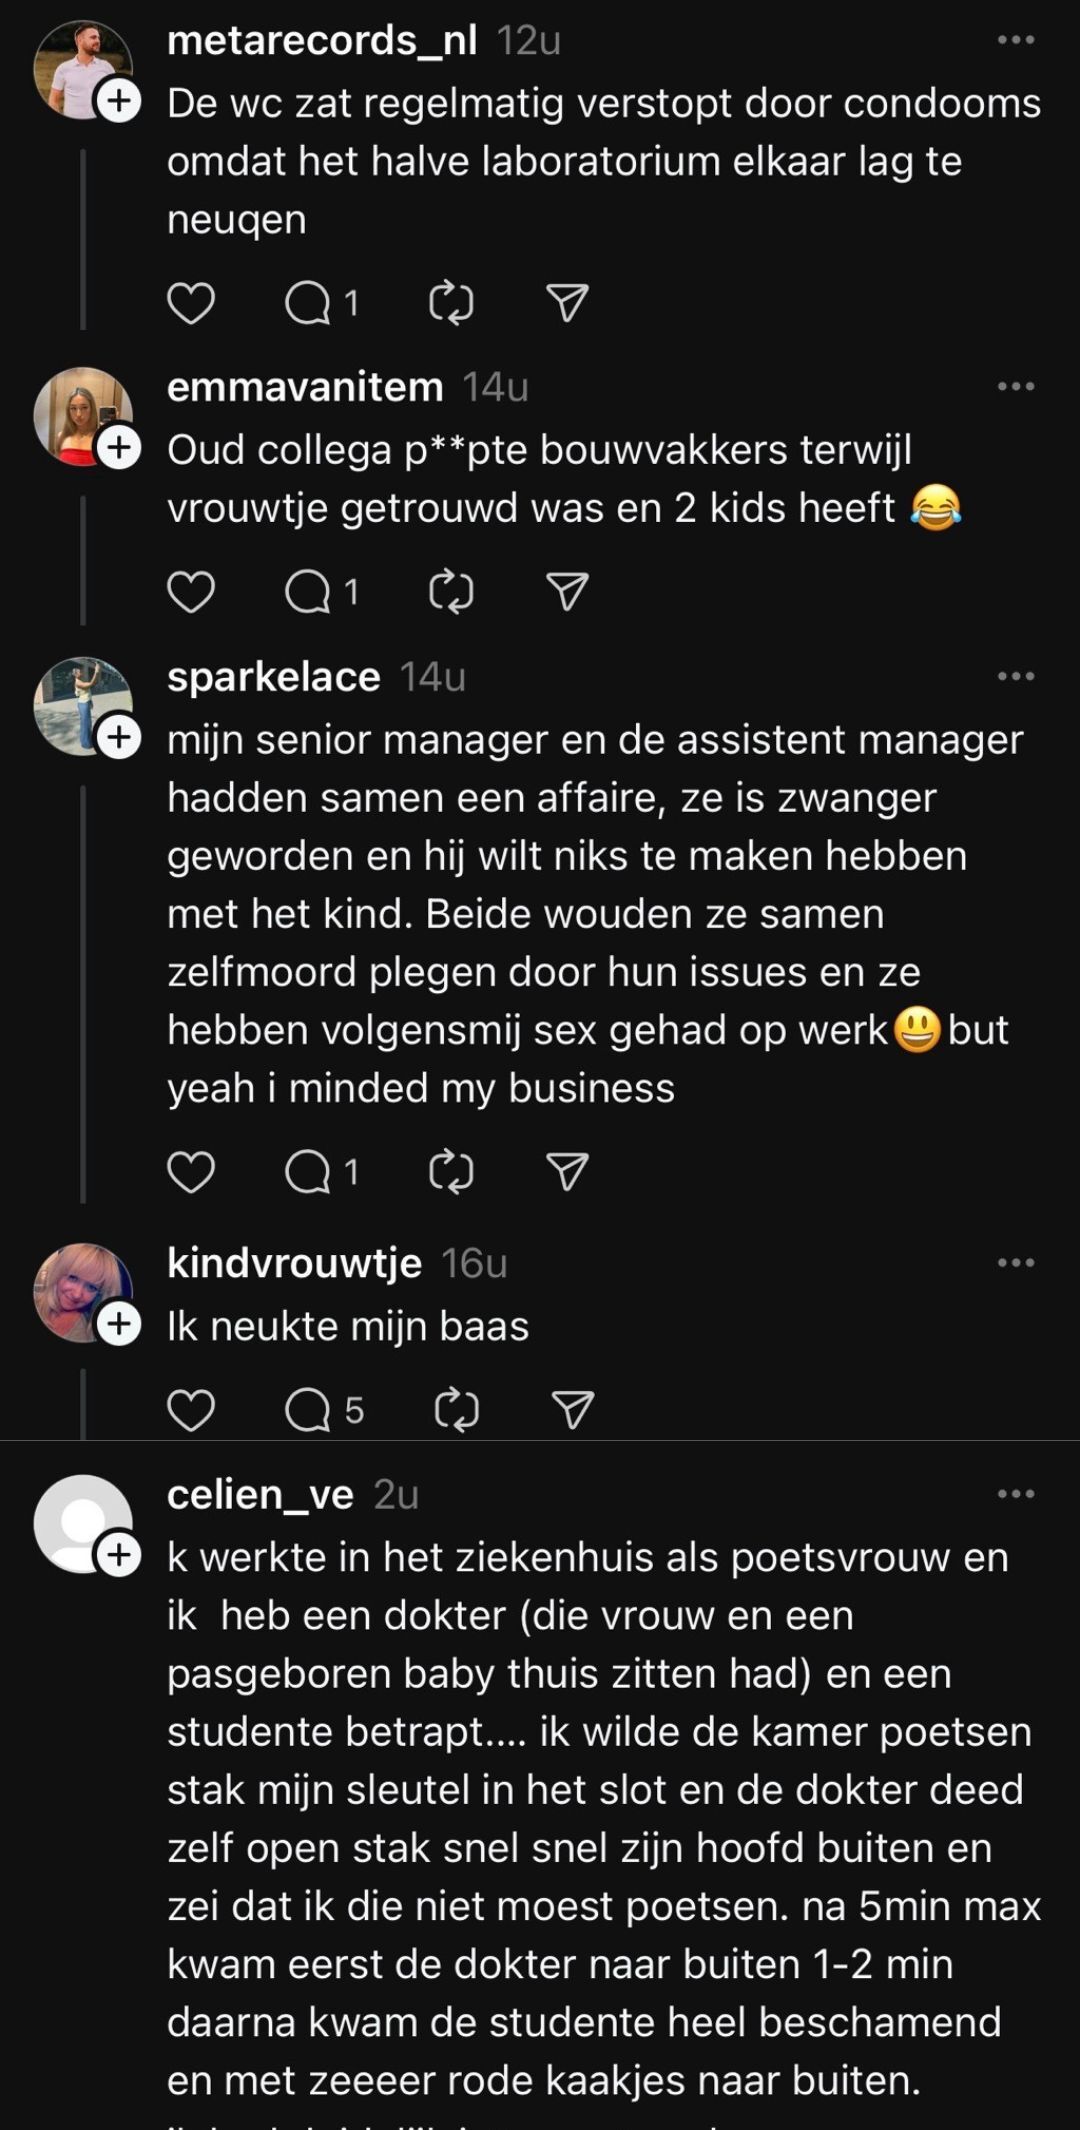Image resolution: width=1080 pixels, height=2130 pixels.
Task: Follow celien_ve with the plus badge
Action: pyautogui.click(x=119, y=1555)
